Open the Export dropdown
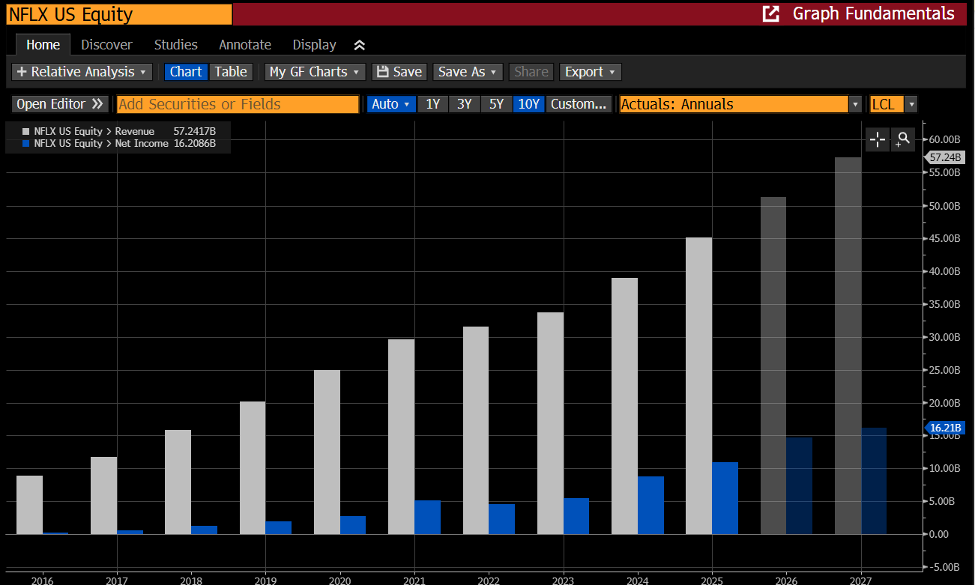 [x=590, y=72]
